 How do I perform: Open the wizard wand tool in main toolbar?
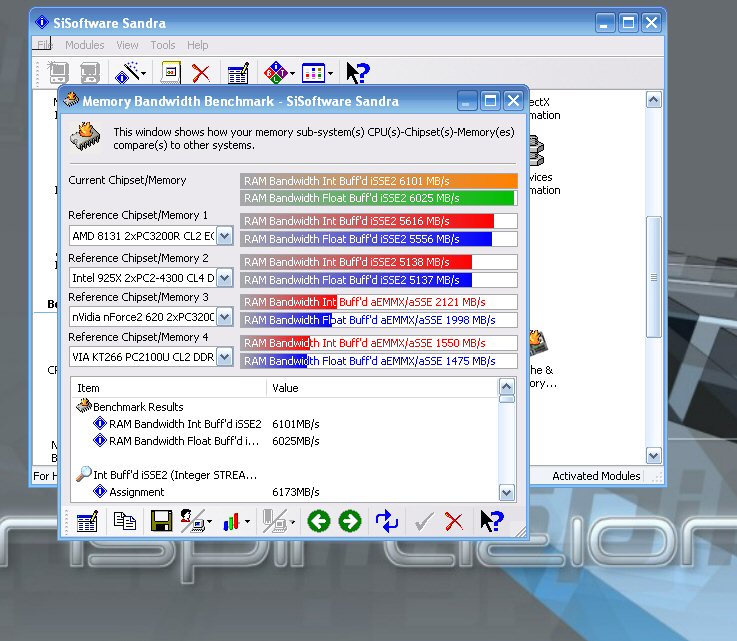click(127, 73)
